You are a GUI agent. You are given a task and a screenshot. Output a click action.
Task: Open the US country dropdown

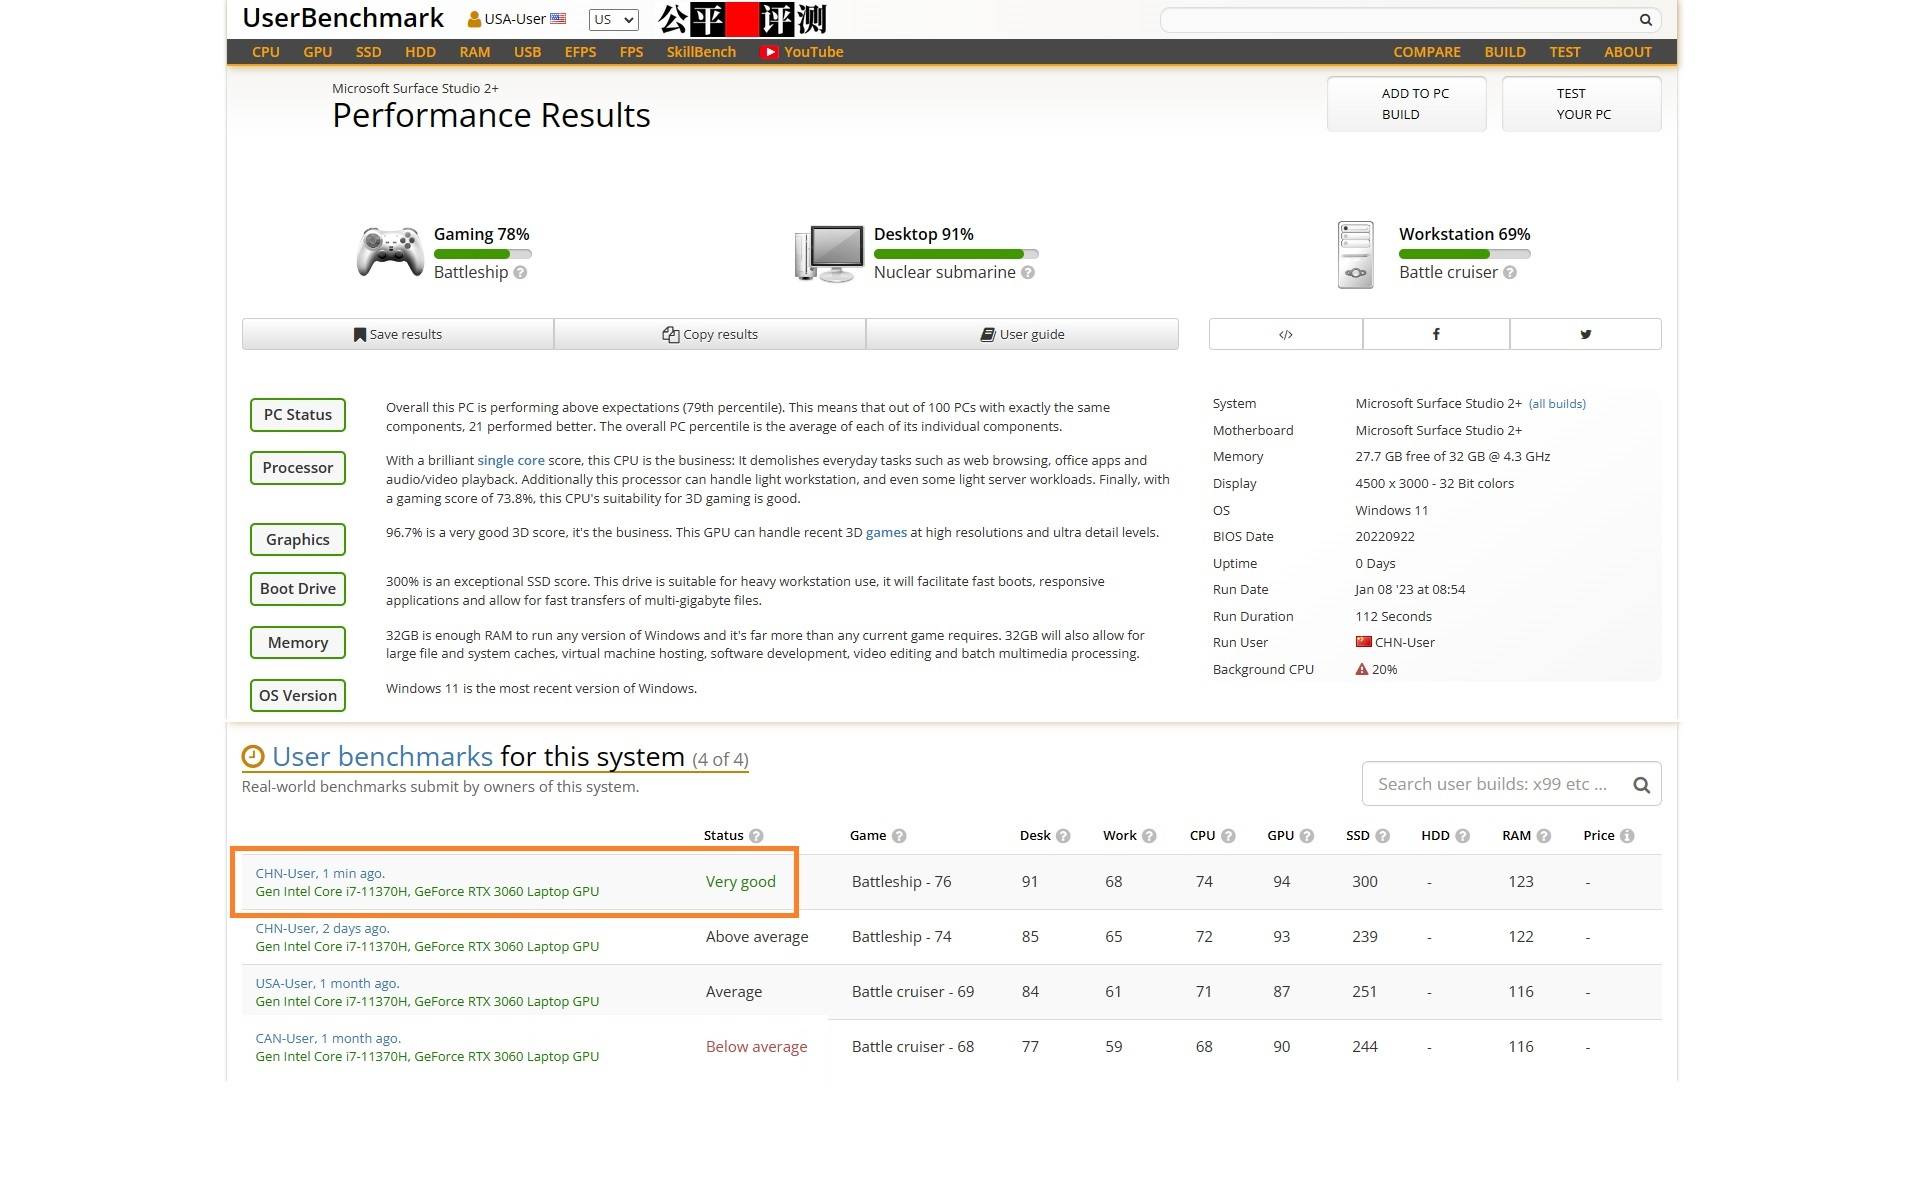click(x=613, y=19)
